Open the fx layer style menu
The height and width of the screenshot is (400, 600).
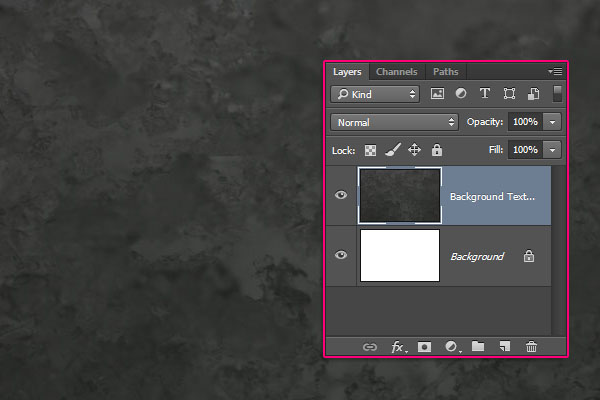click(398, 346)
